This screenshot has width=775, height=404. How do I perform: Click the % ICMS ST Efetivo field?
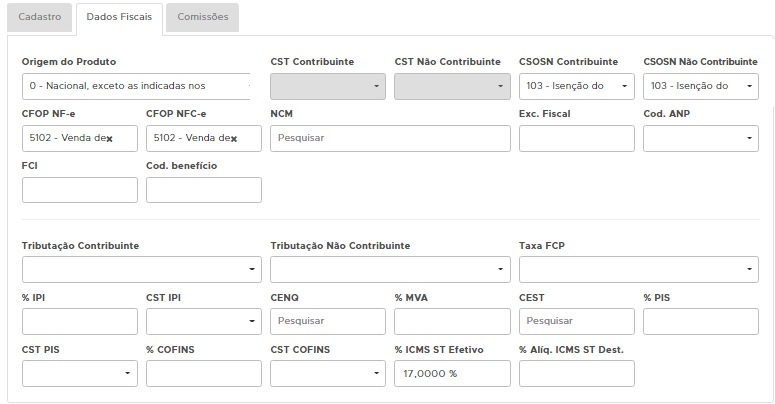[x=452, y=373]
